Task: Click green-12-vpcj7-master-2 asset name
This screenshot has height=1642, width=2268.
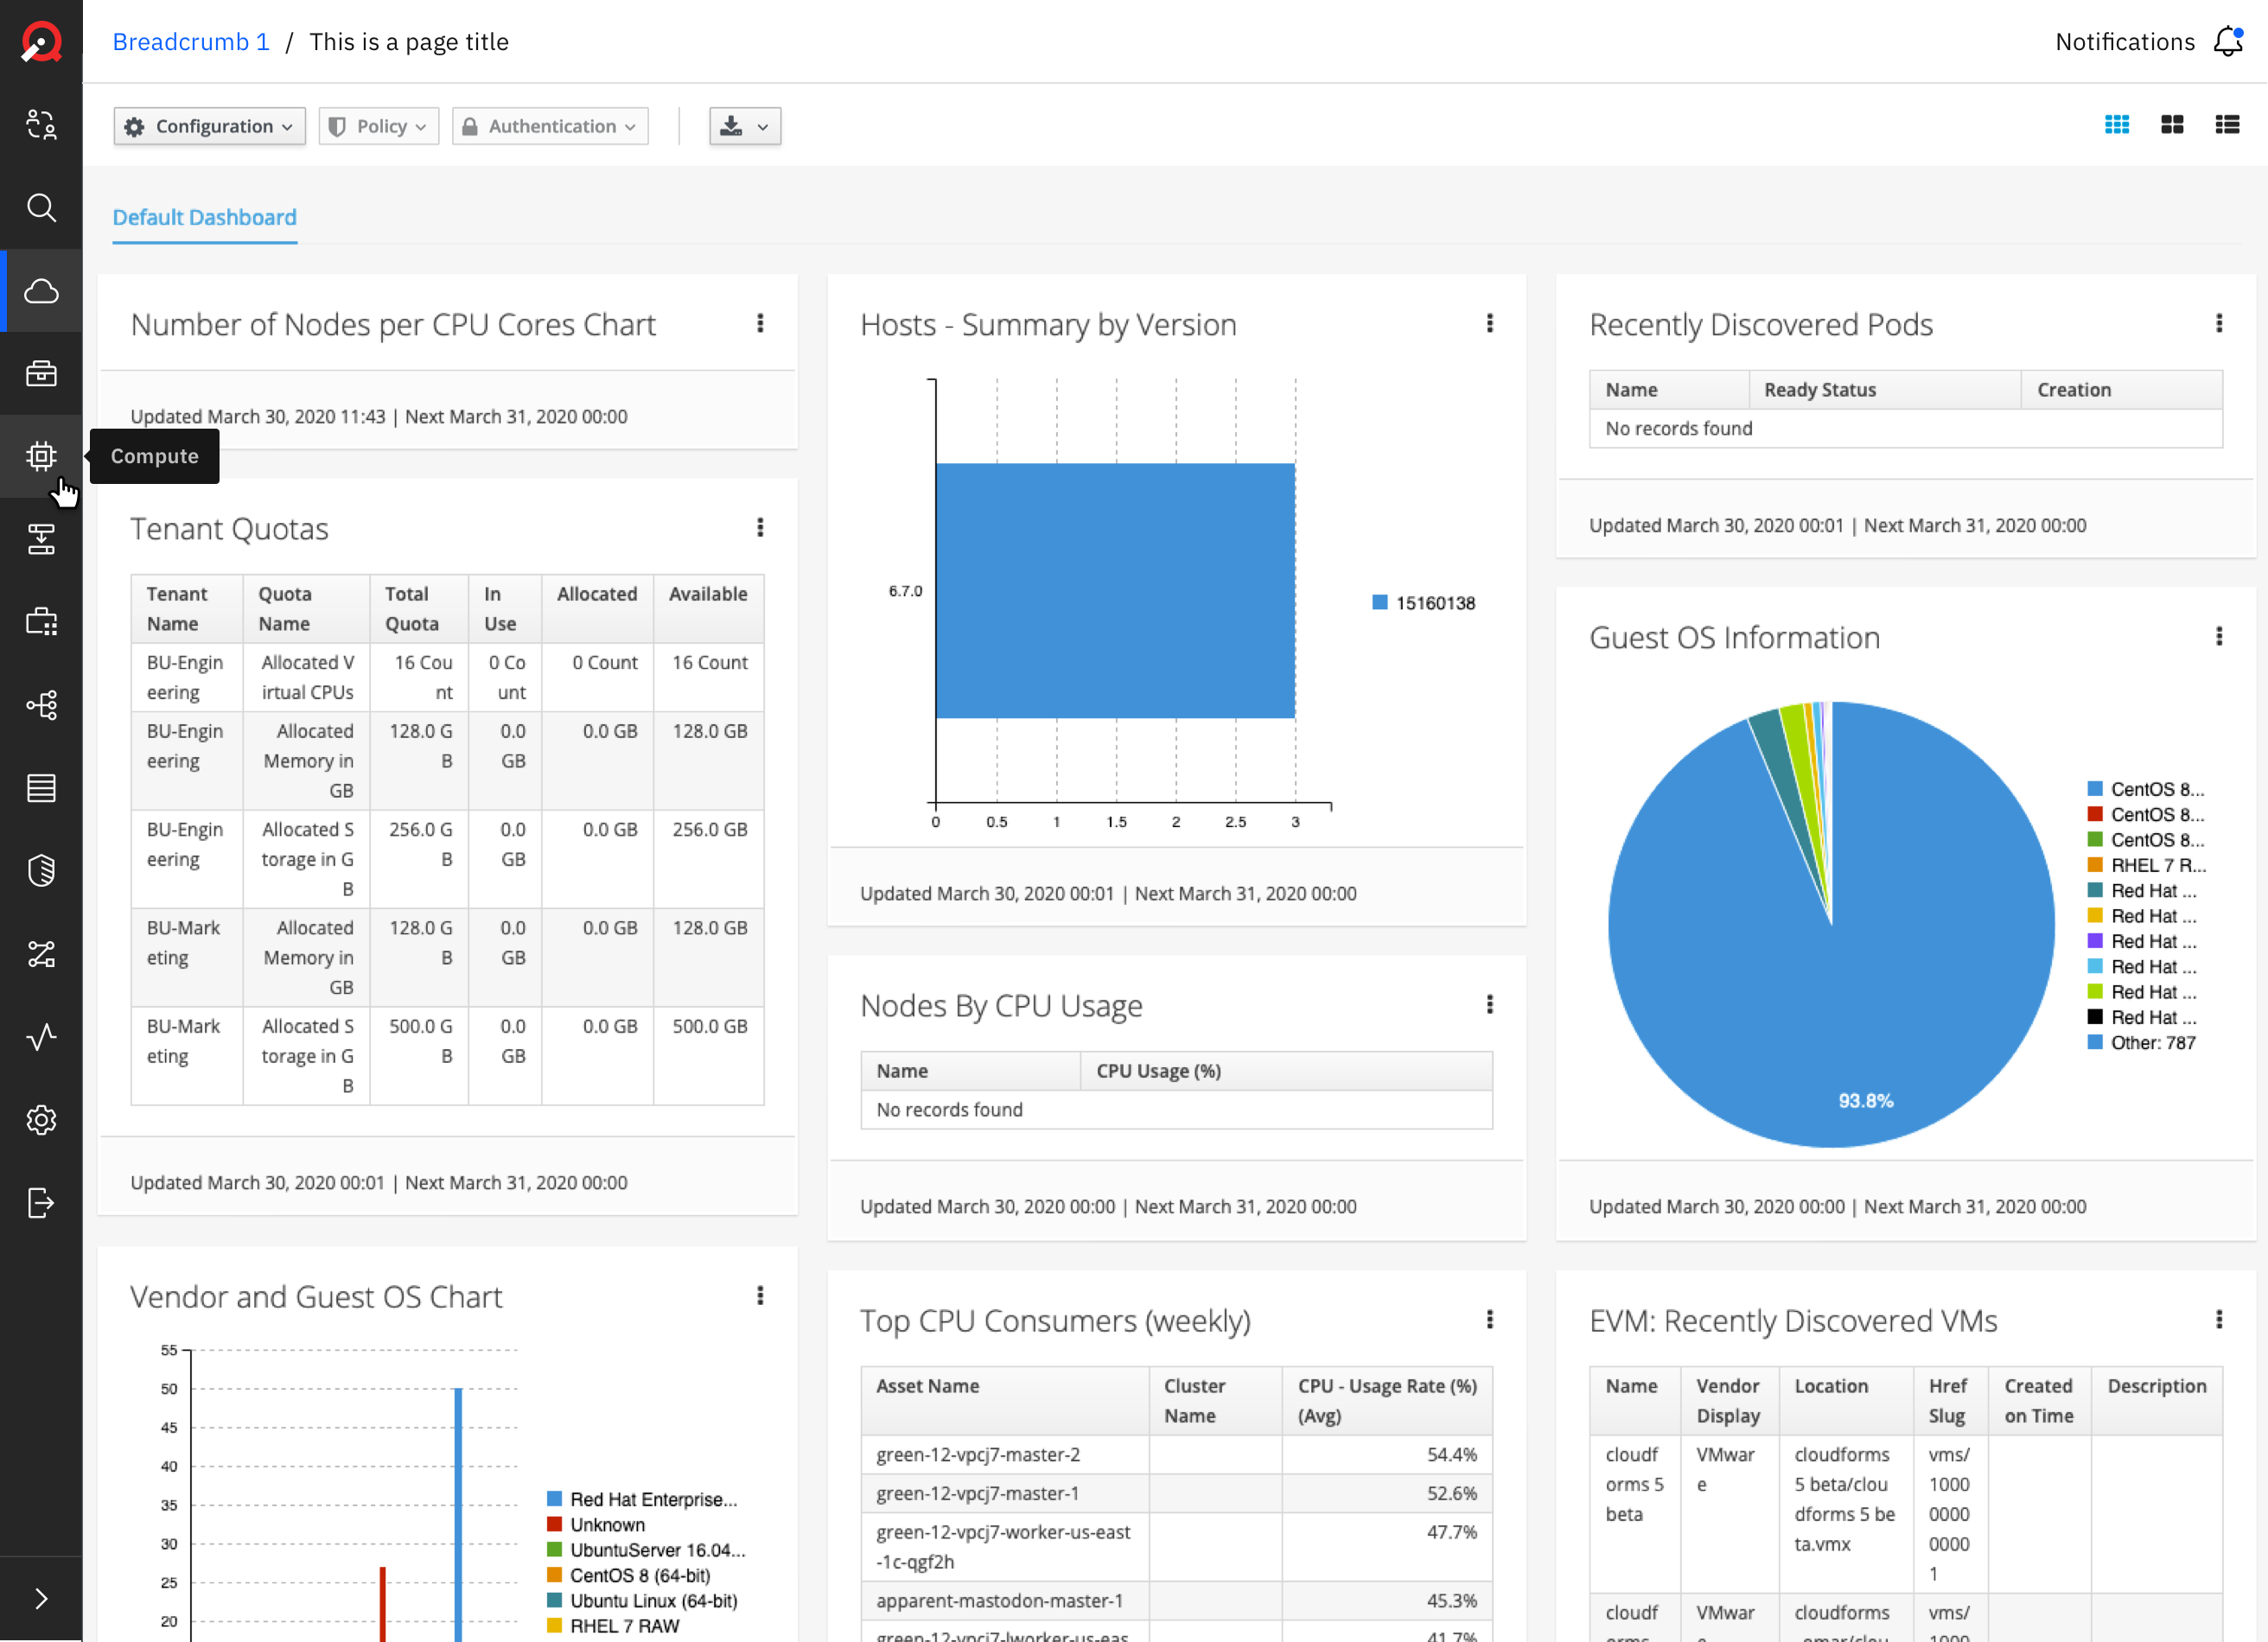Action: pos(978,1454)
